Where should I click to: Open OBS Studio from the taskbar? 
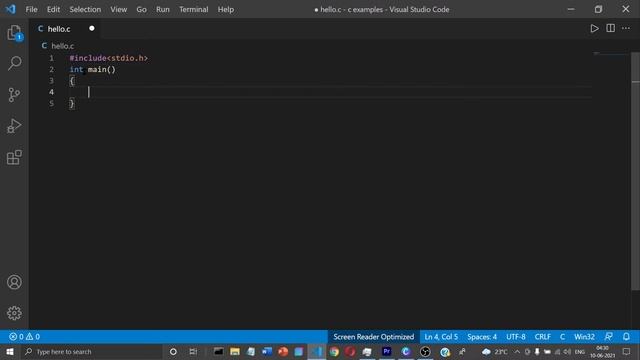coord(425,351)
